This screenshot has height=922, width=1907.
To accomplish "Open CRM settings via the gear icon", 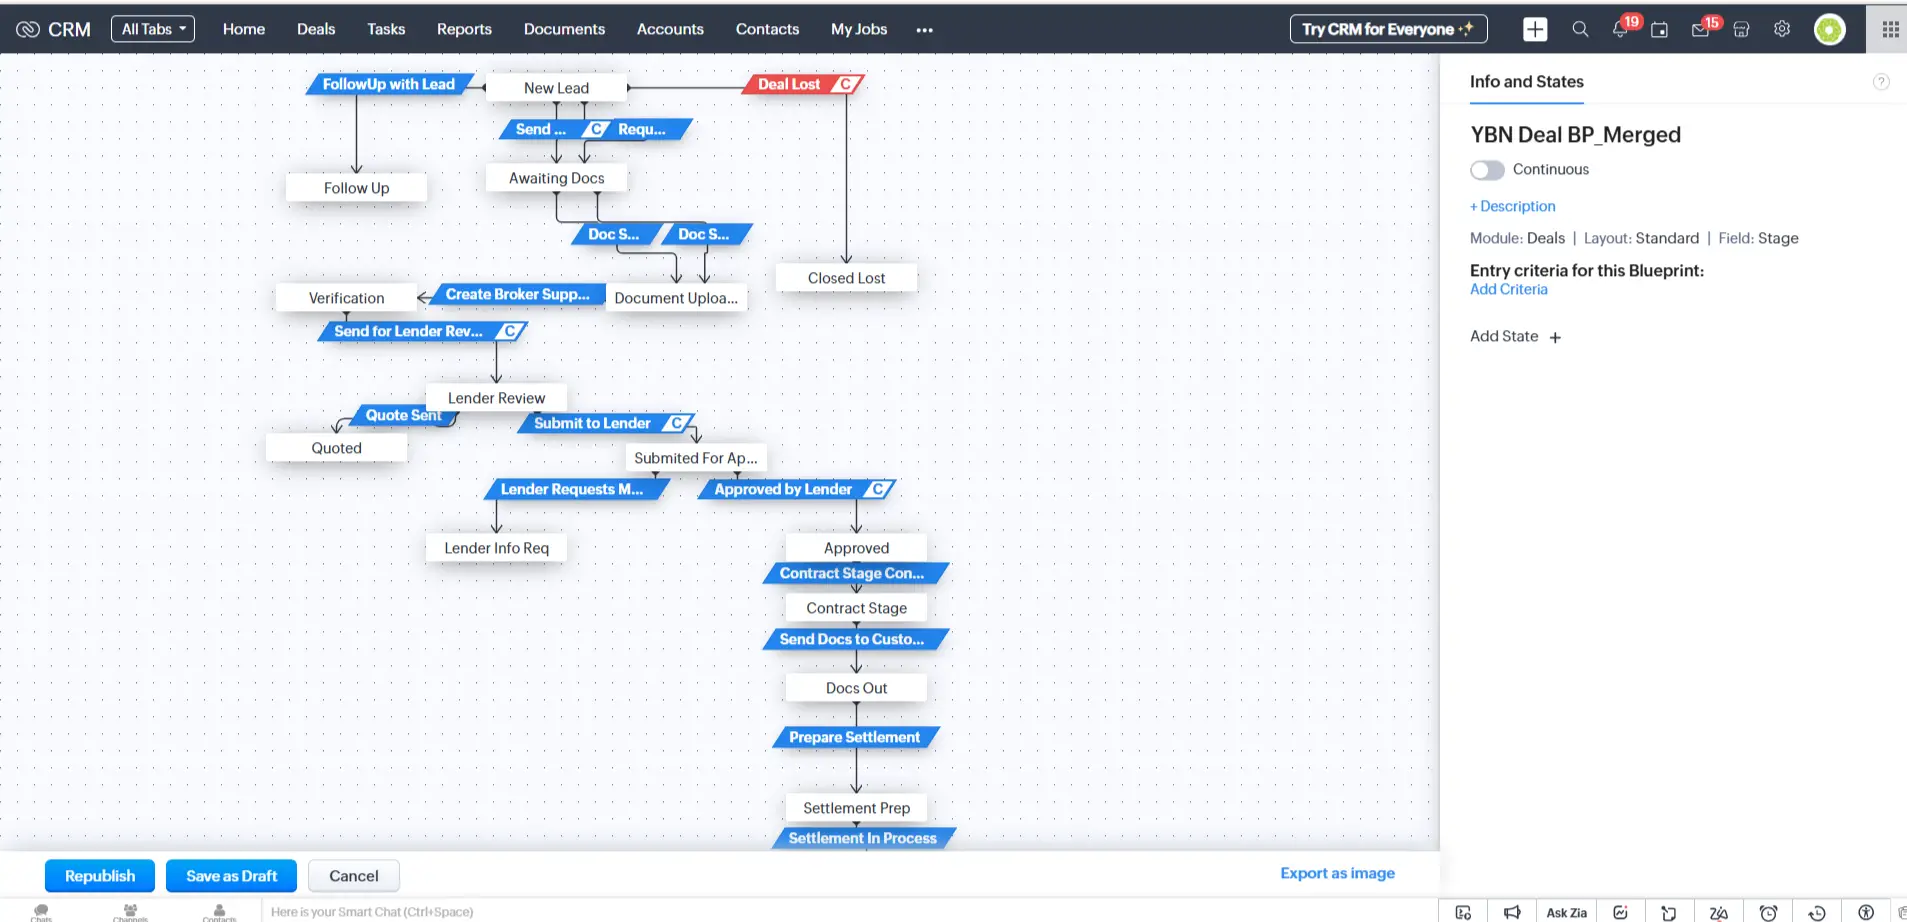I will click(1782, 29).
